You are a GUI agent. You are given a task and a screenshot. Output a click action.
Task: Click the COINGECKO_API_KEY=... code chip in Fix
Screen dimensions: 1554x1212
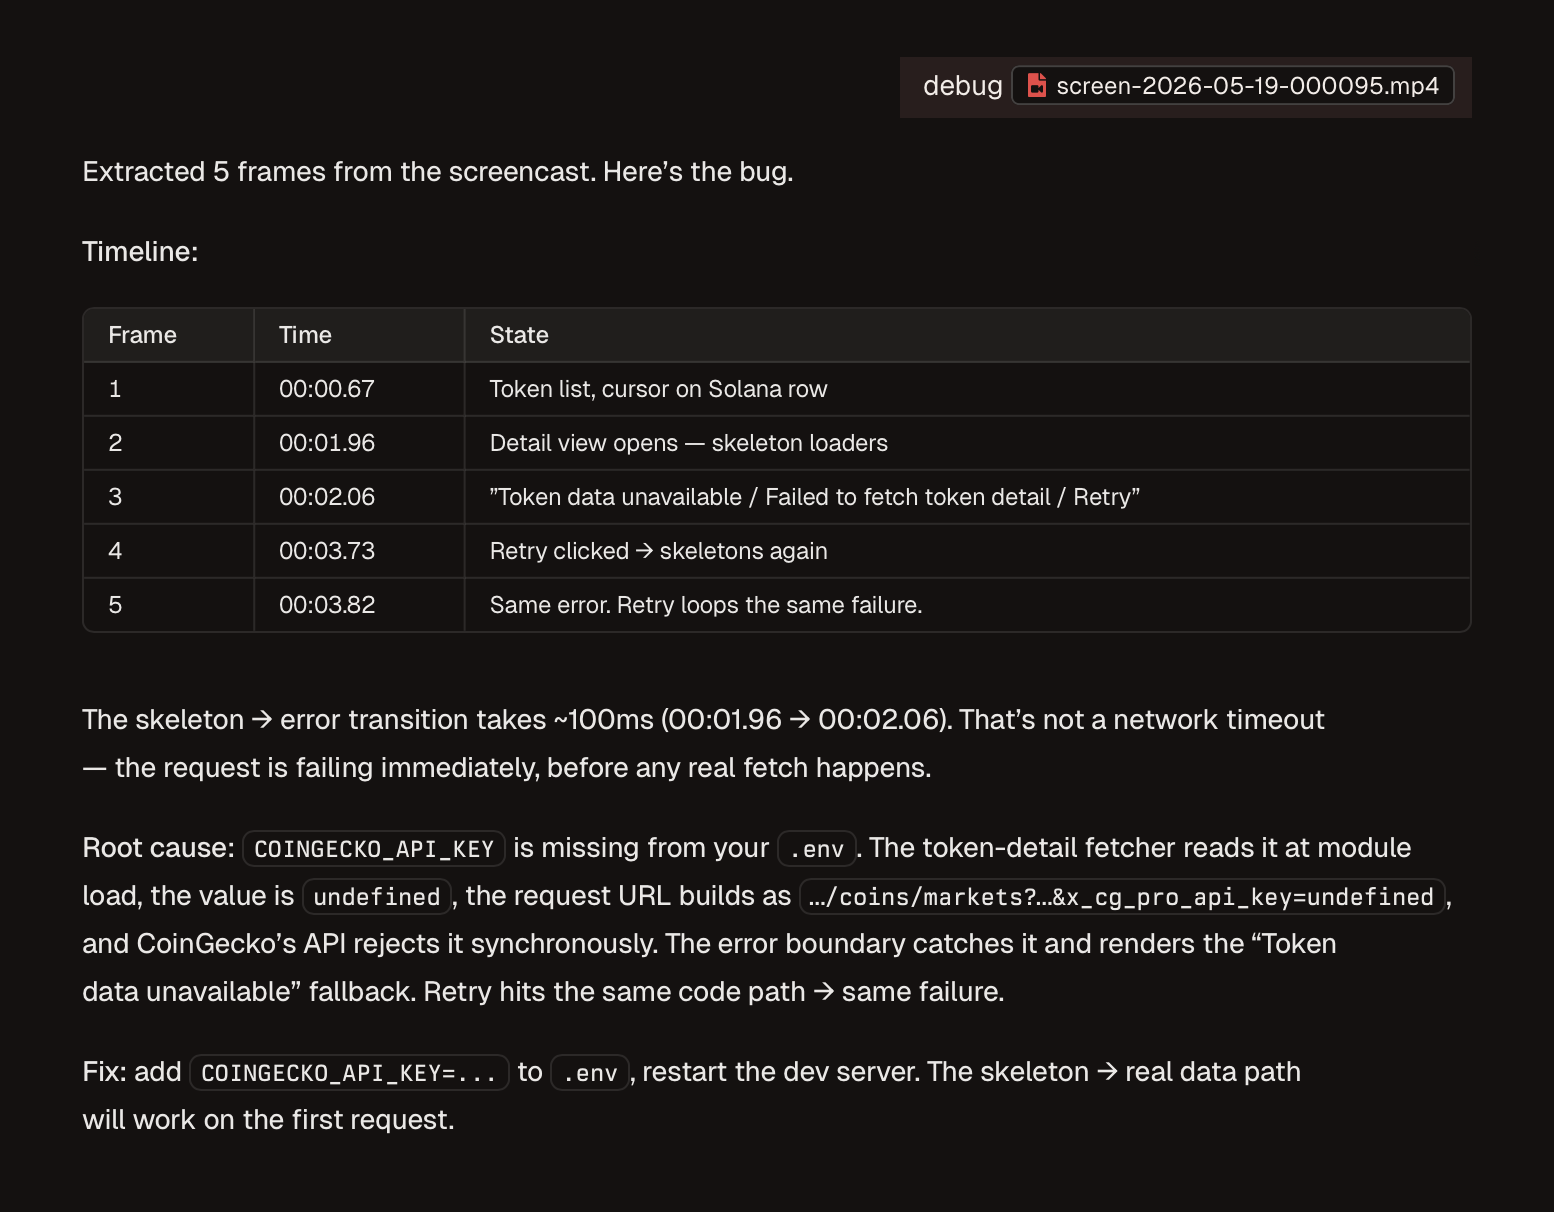[x=349, y=1073]
